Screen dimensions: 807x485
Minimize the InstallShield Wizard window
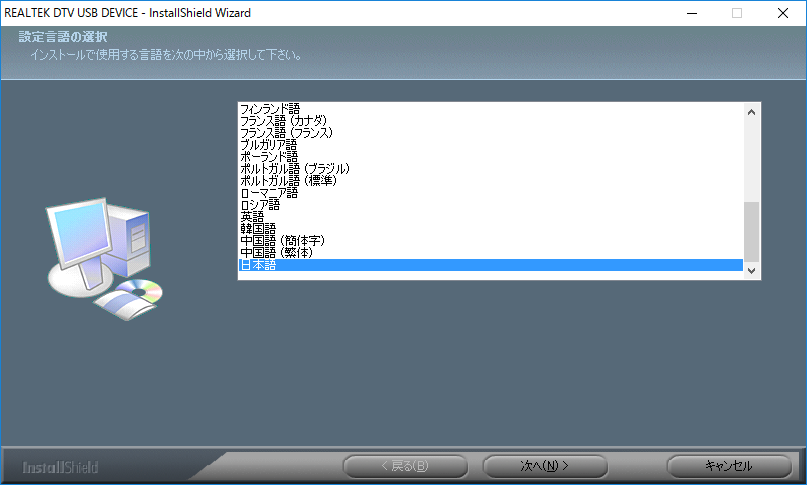coord(692,13)
